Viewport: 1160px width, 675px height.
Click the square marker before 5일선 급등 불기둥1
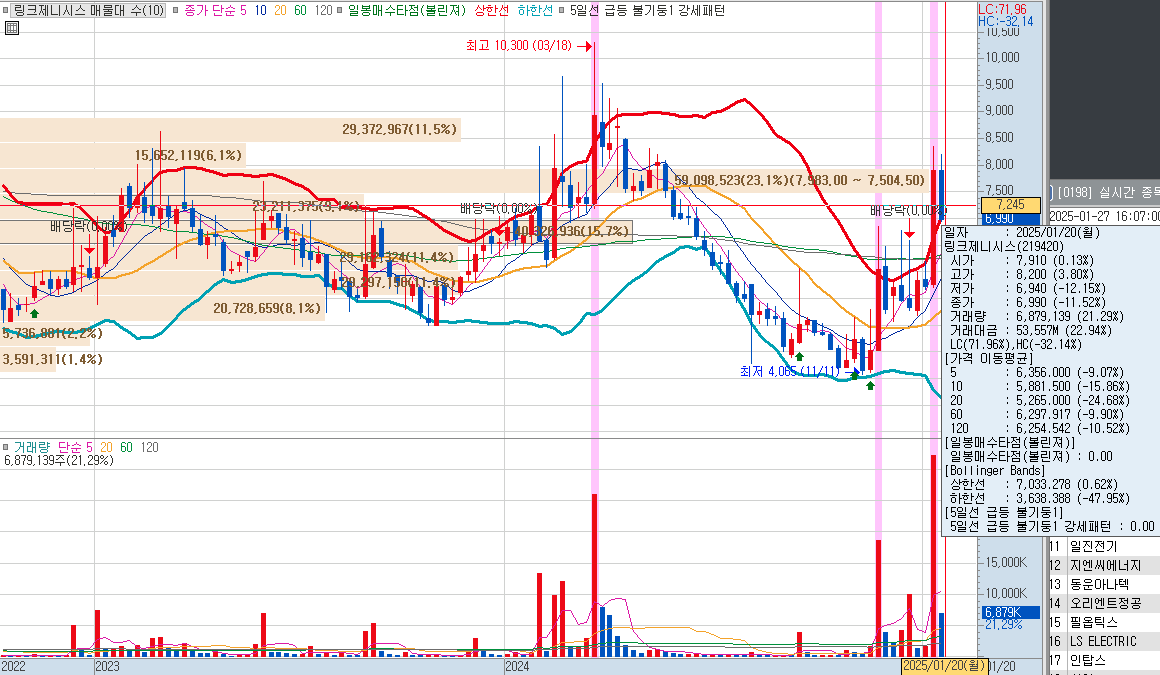point(562,10)
